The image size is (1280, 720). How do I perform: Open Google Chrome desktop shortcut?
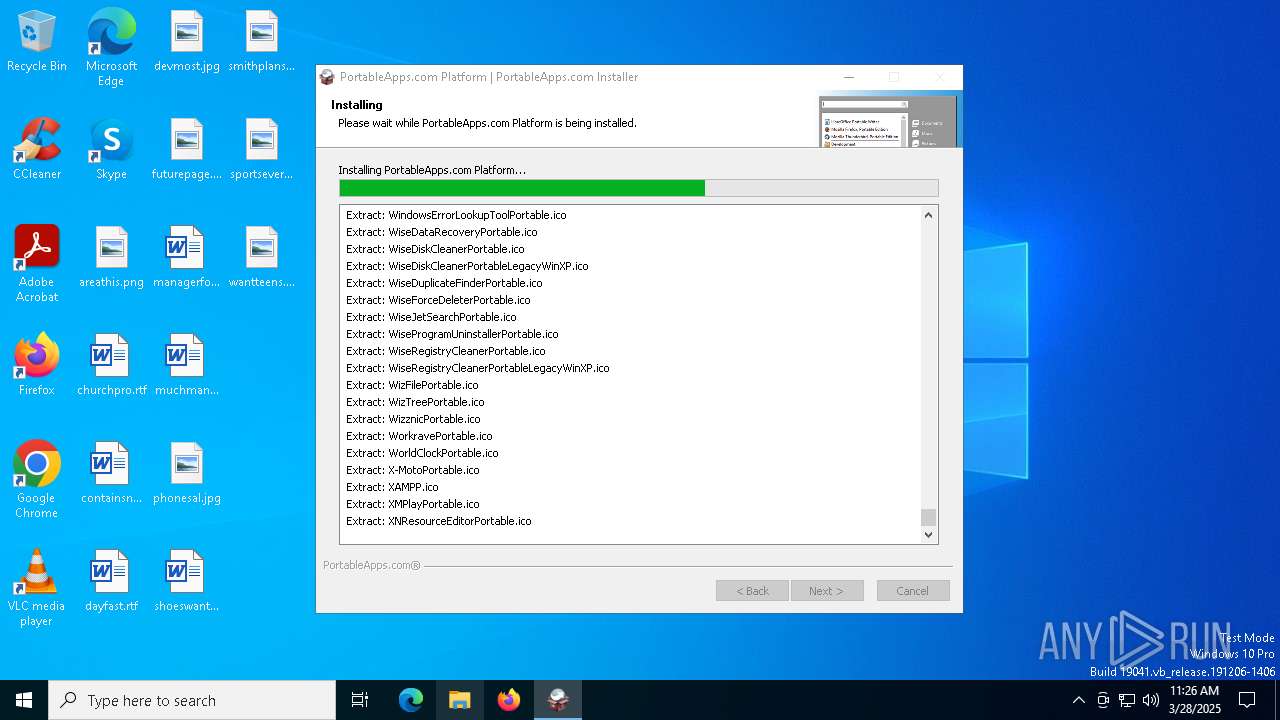coord(37,480)
